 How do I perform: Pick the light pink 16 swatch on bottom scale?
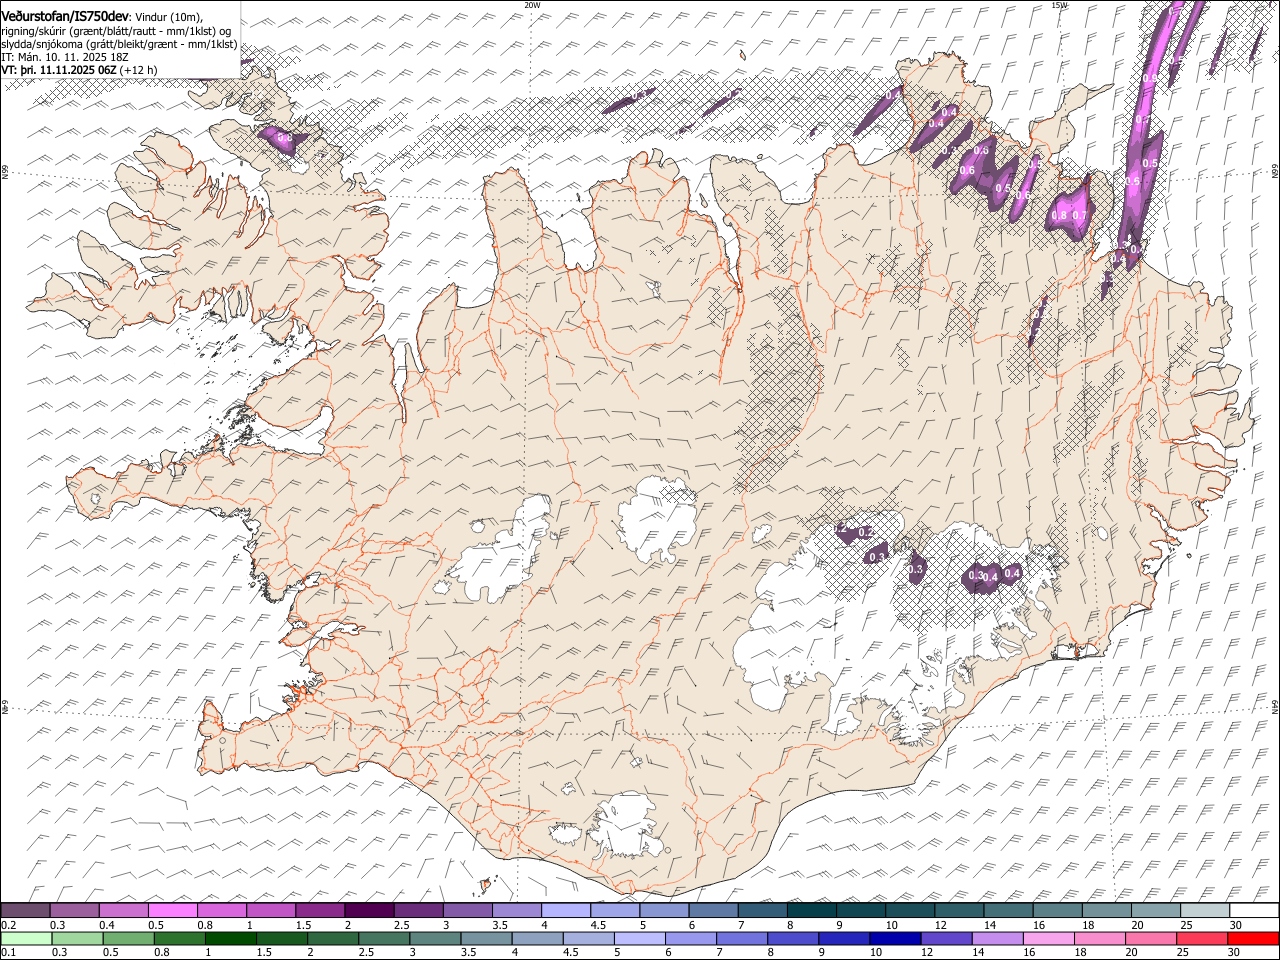(1048, 938)
